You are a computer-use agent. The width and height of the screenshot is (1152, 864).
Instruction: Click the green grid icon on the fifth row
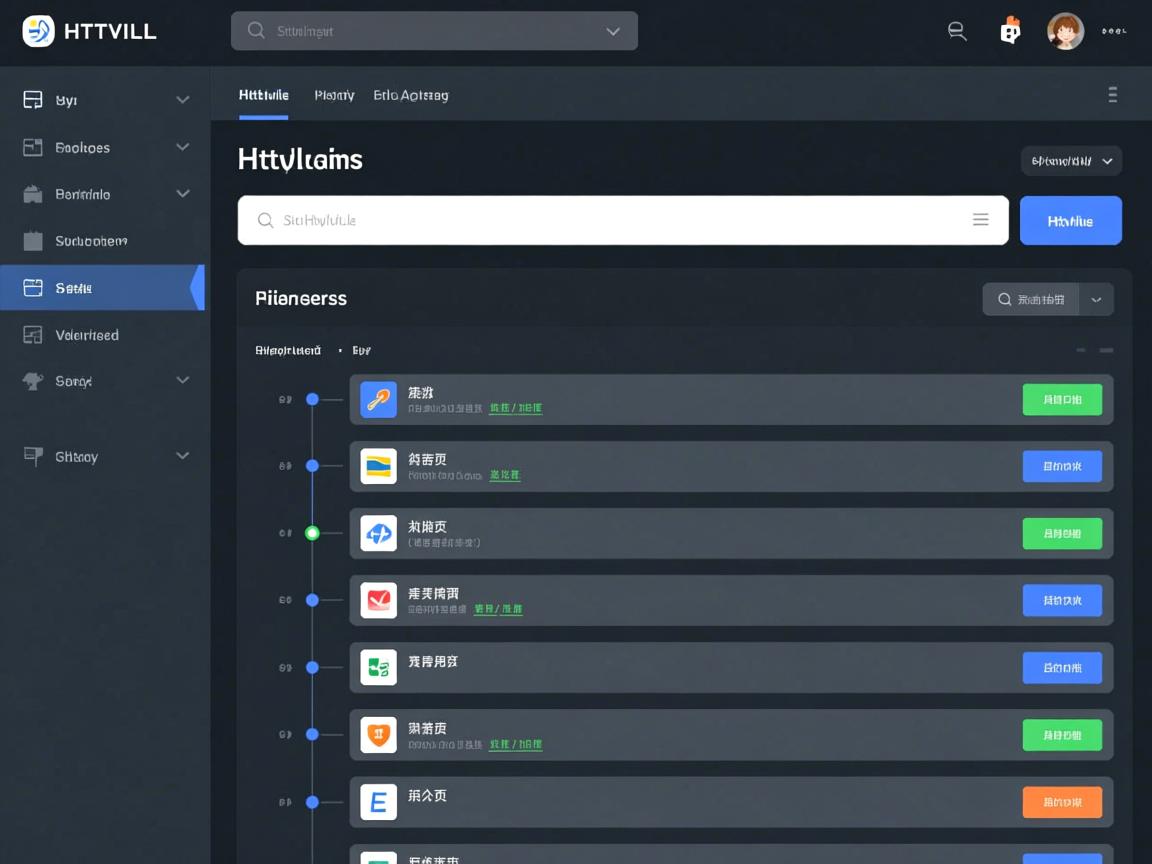click(378, 667)
